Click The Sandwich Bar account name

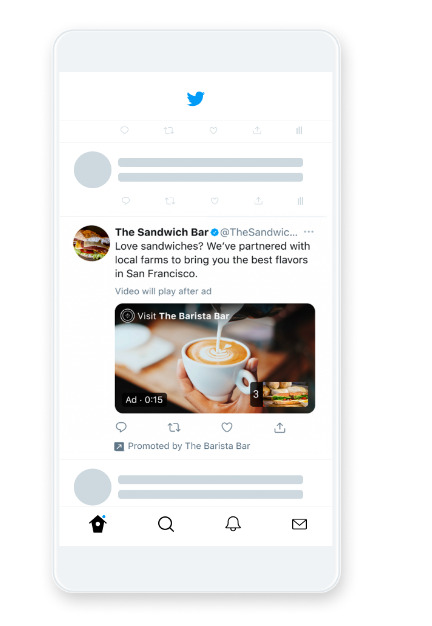tap(162, 232)
